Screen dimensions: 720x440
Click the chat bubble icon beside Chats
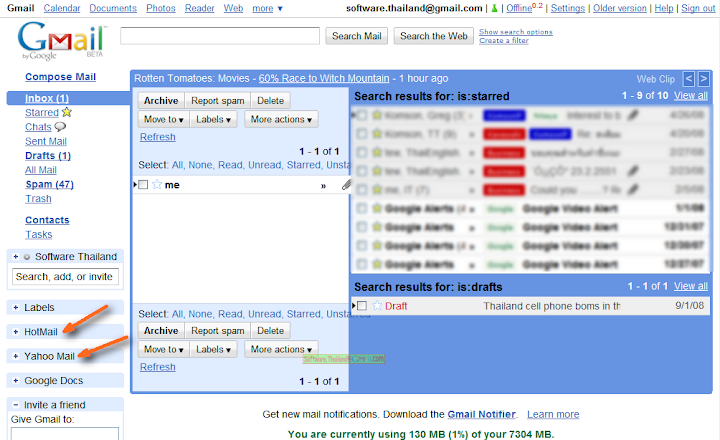click(x=60, y=126)
